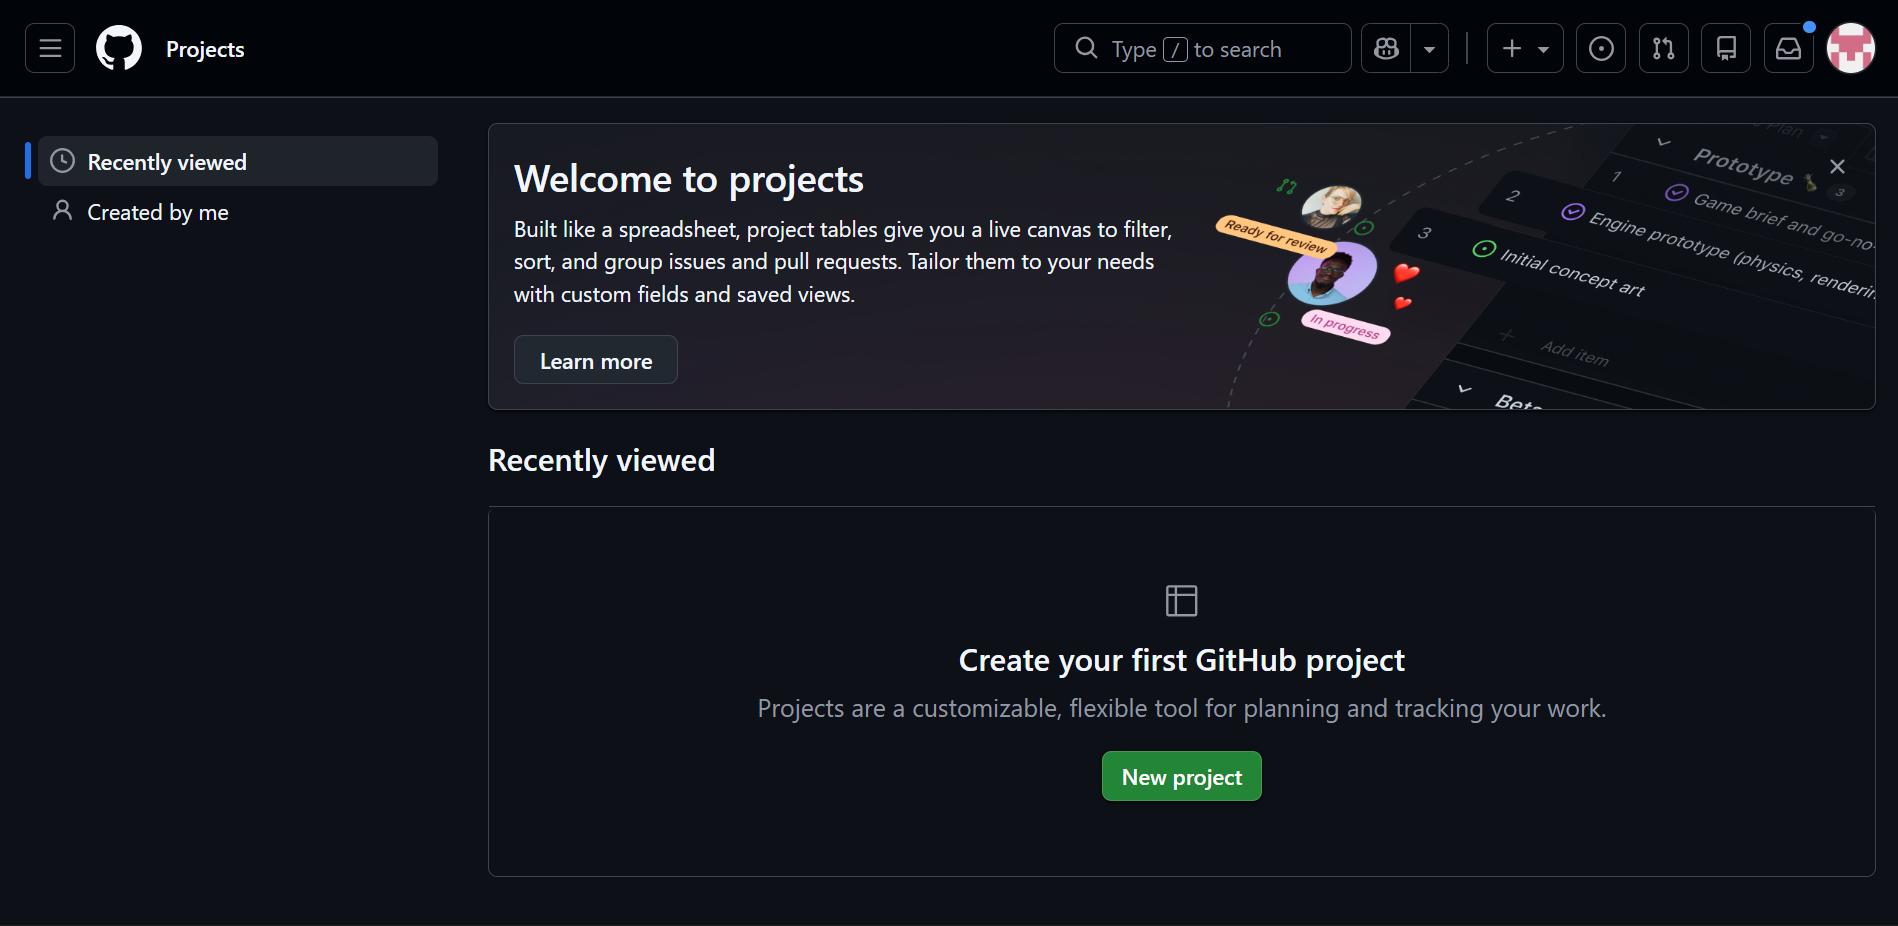1898x926 pixels.
Task: Click the Learn more button
Action: point(595,360)
